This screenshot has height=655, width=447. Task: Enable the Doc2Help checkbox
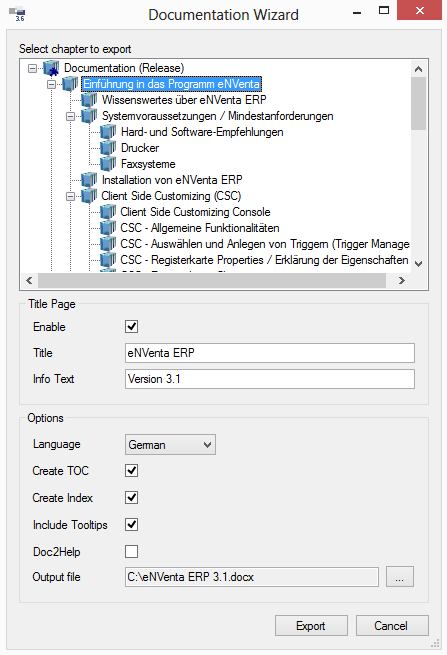pyautogui.click(x=132, y=551)
